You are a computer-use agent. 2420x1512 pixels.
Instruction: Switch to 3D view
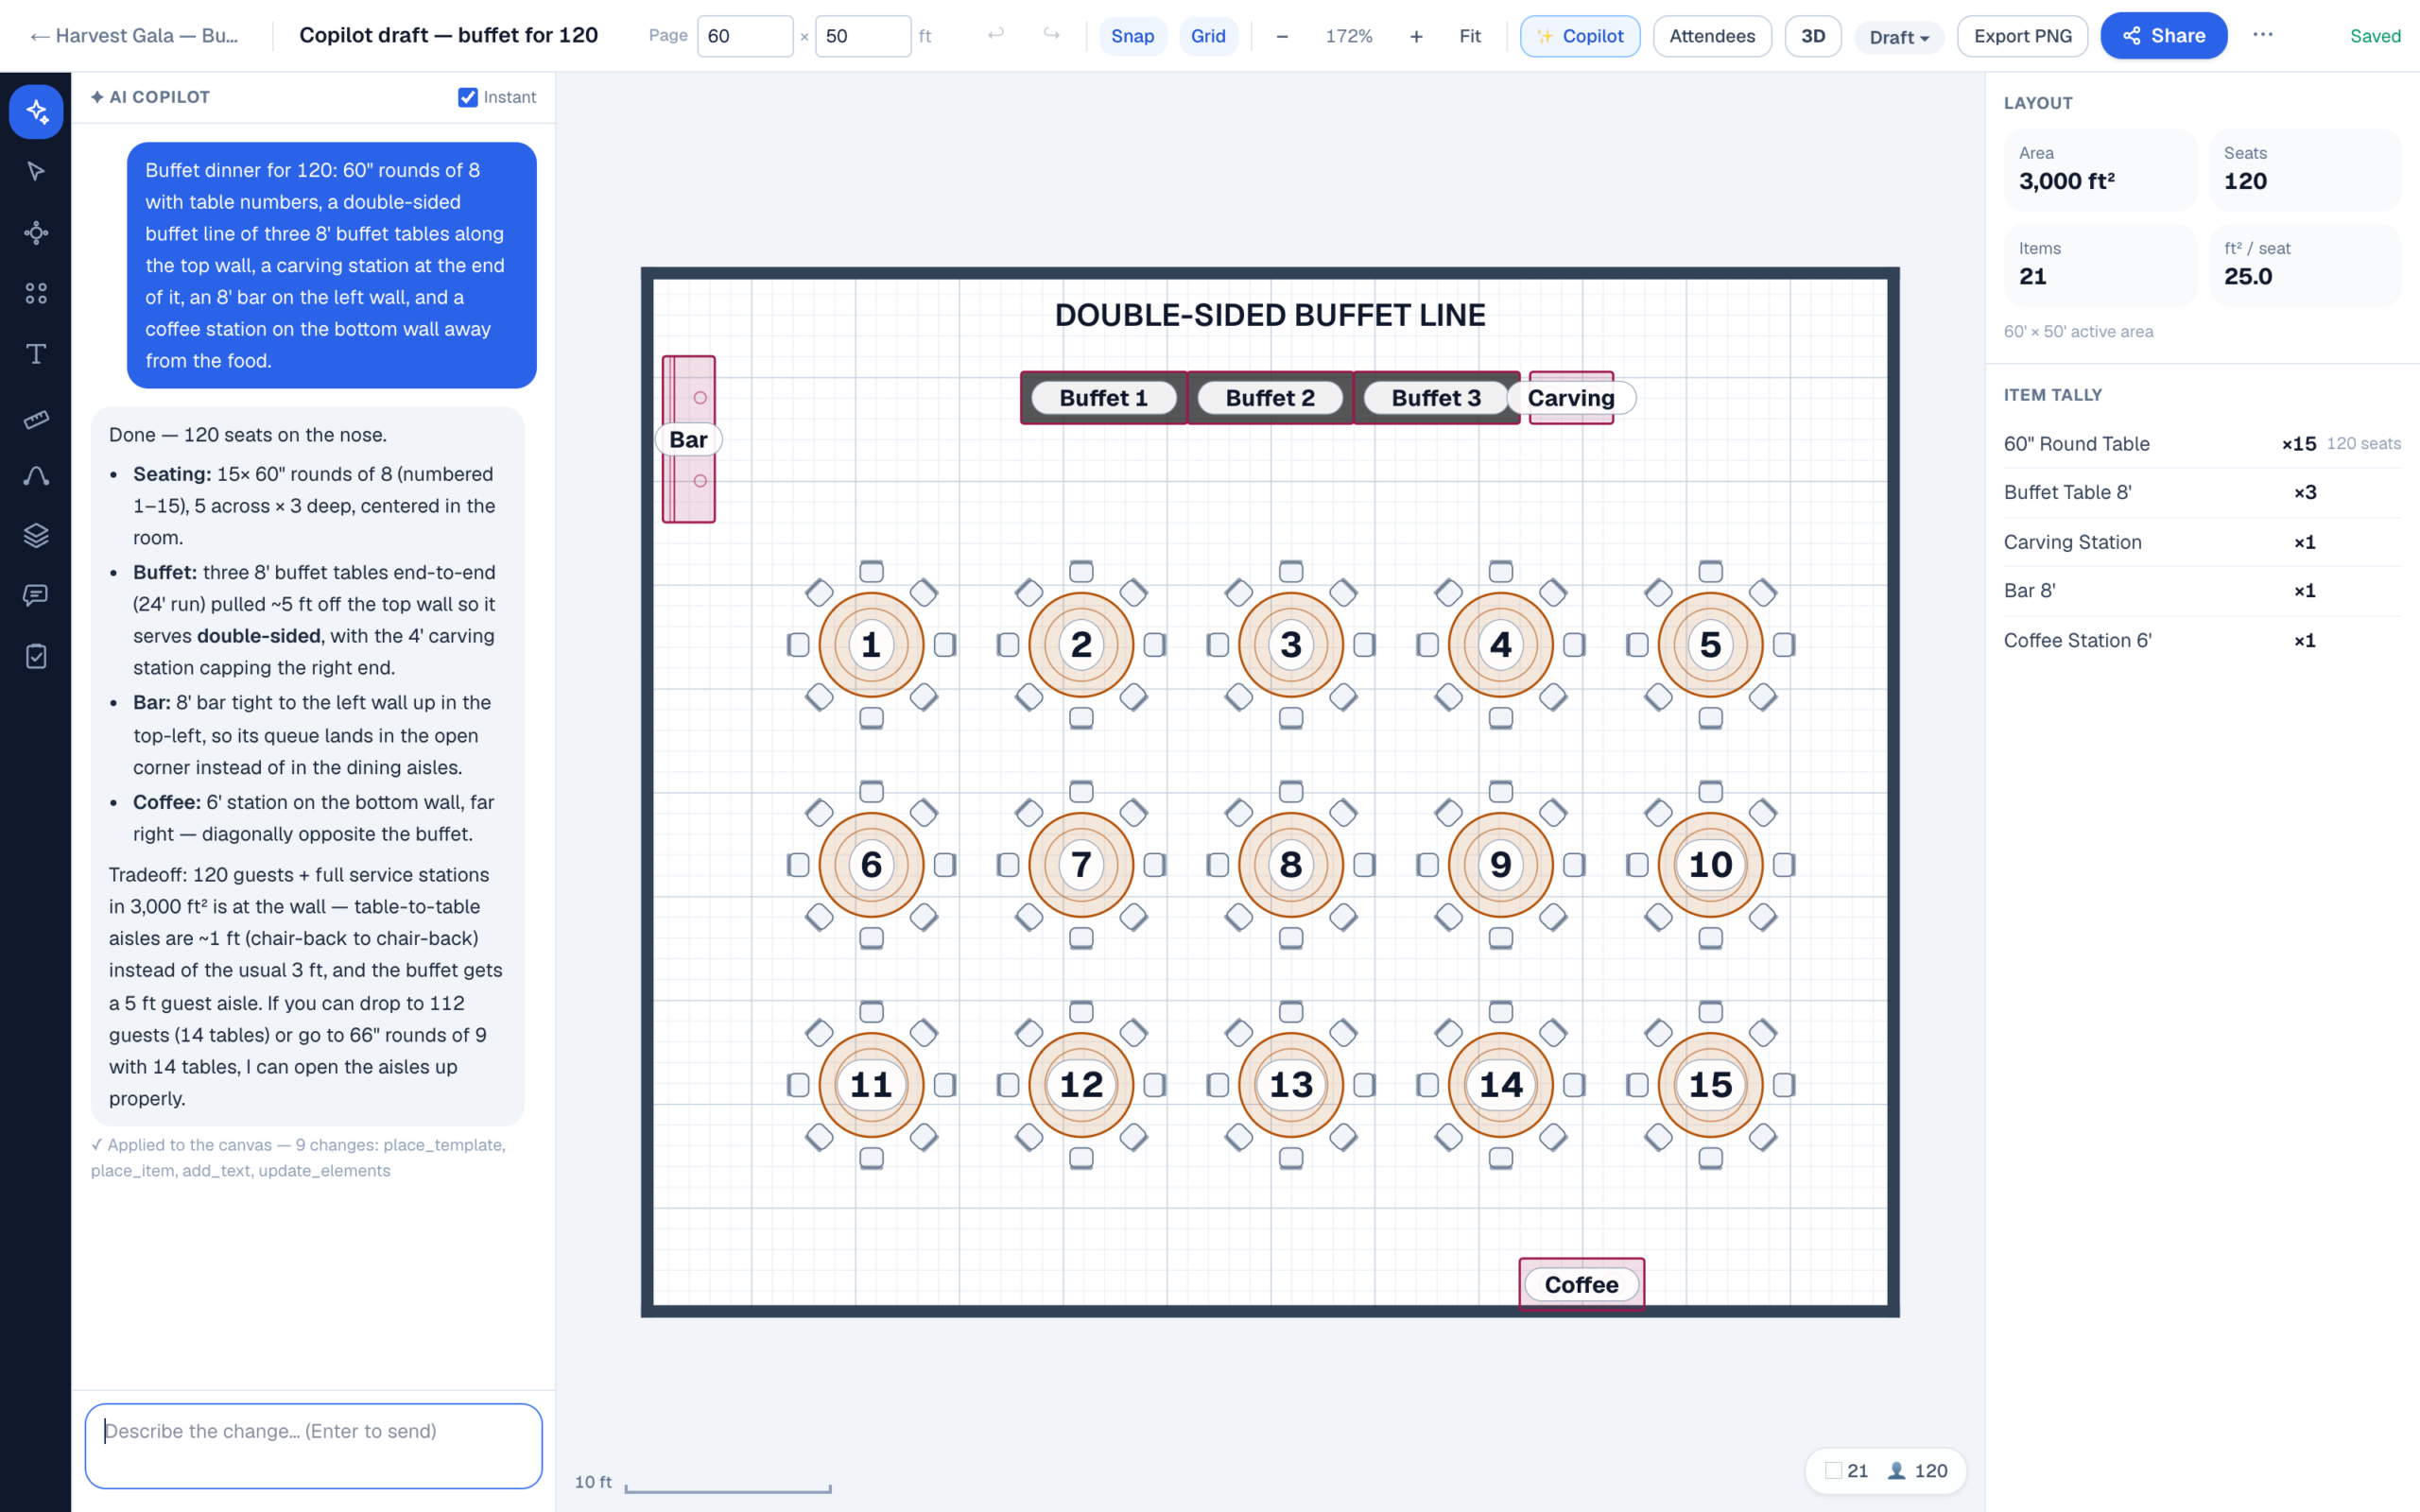click(x=1812, y=36)
